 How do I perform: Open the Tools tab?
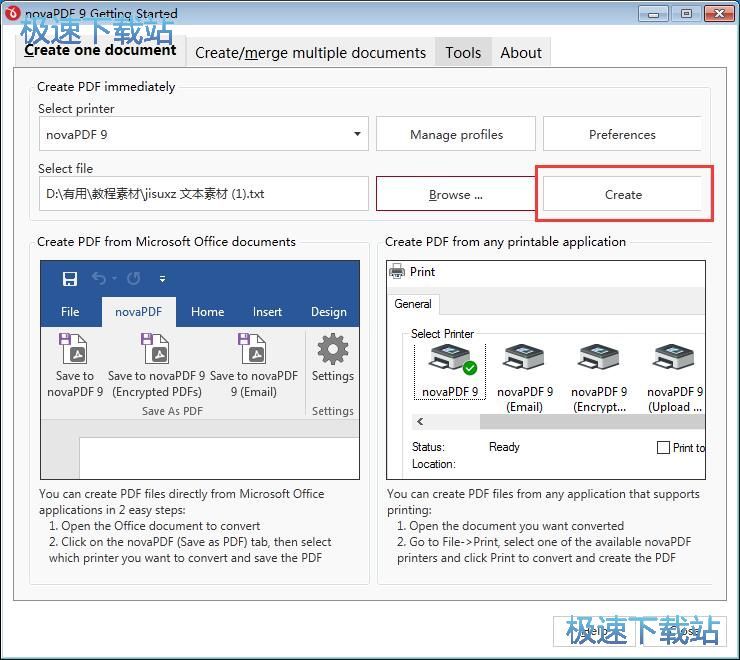click(463, 53)
